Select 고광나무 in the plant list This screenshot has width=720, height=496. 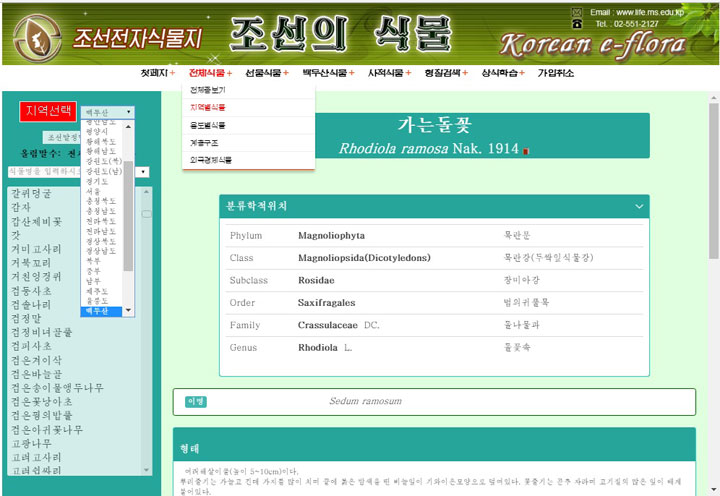[x=31, y=443]
